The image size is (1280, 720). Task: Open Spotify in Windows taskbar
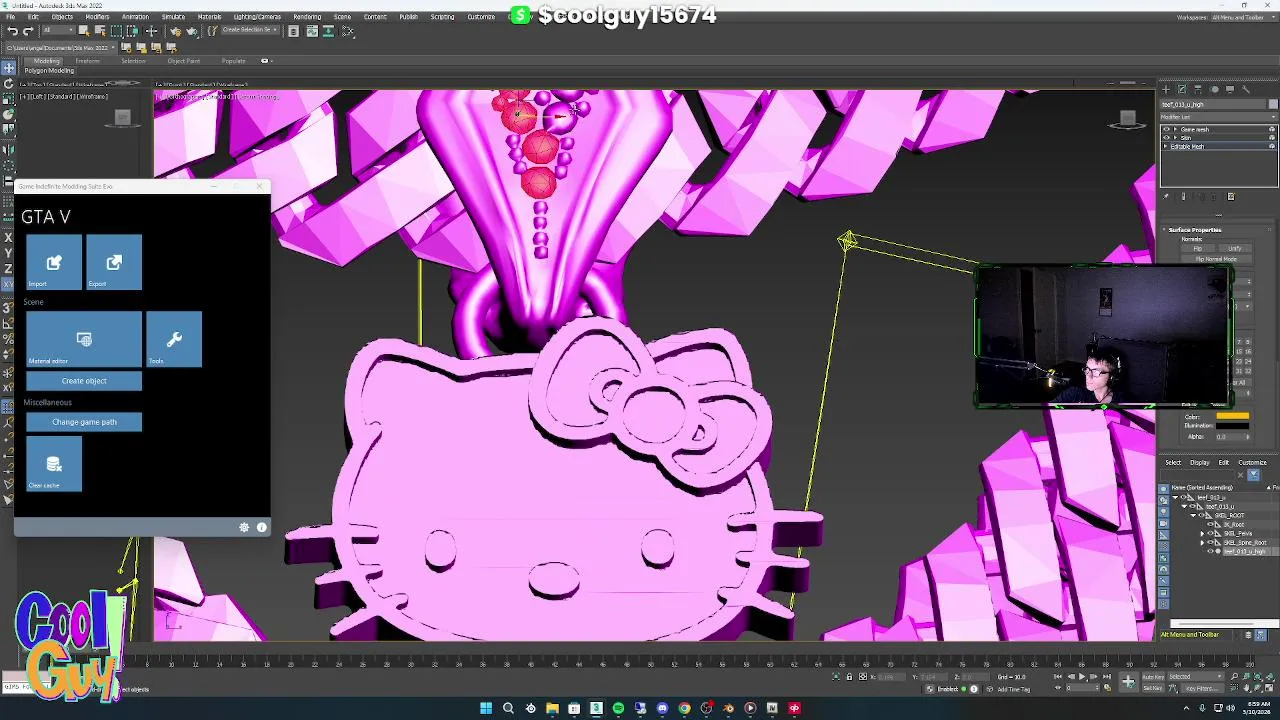[x=618, y=708]
